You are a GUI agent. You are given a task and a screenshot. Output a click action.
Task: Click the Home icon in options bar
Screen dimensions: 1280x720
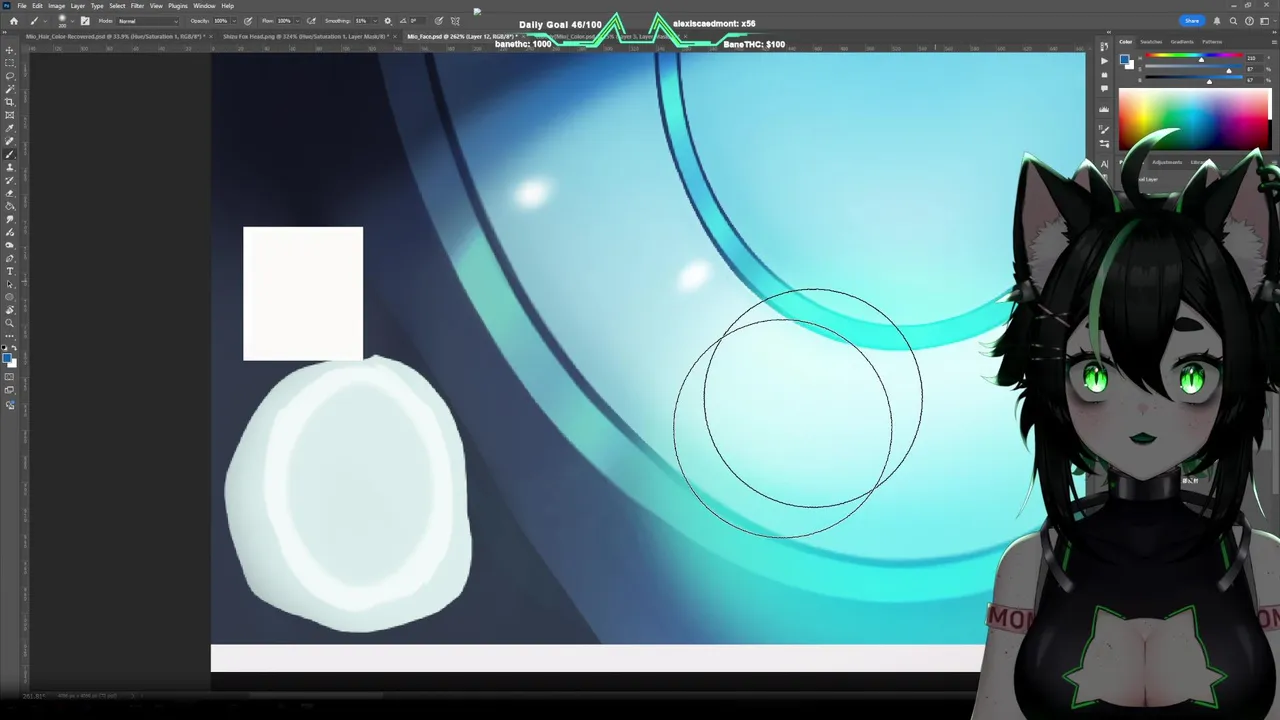(x=13, y=21)
